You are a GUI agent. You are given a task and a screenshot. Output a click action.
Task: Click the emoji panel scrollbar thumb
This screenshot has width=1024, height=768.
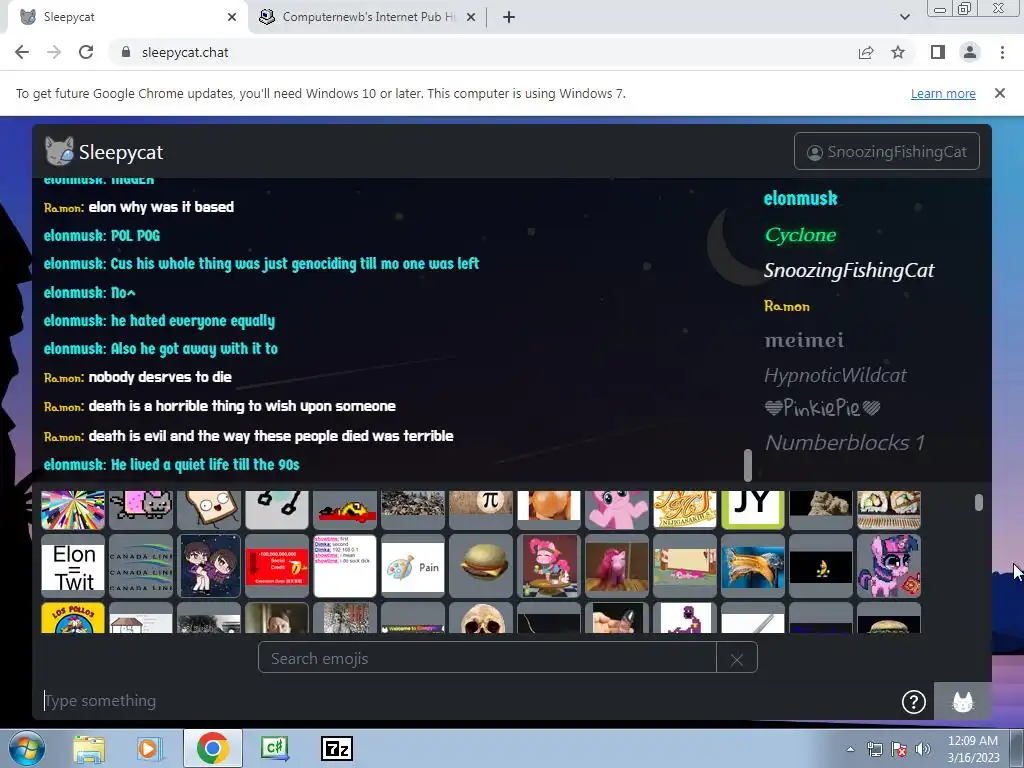pos(978,502)
